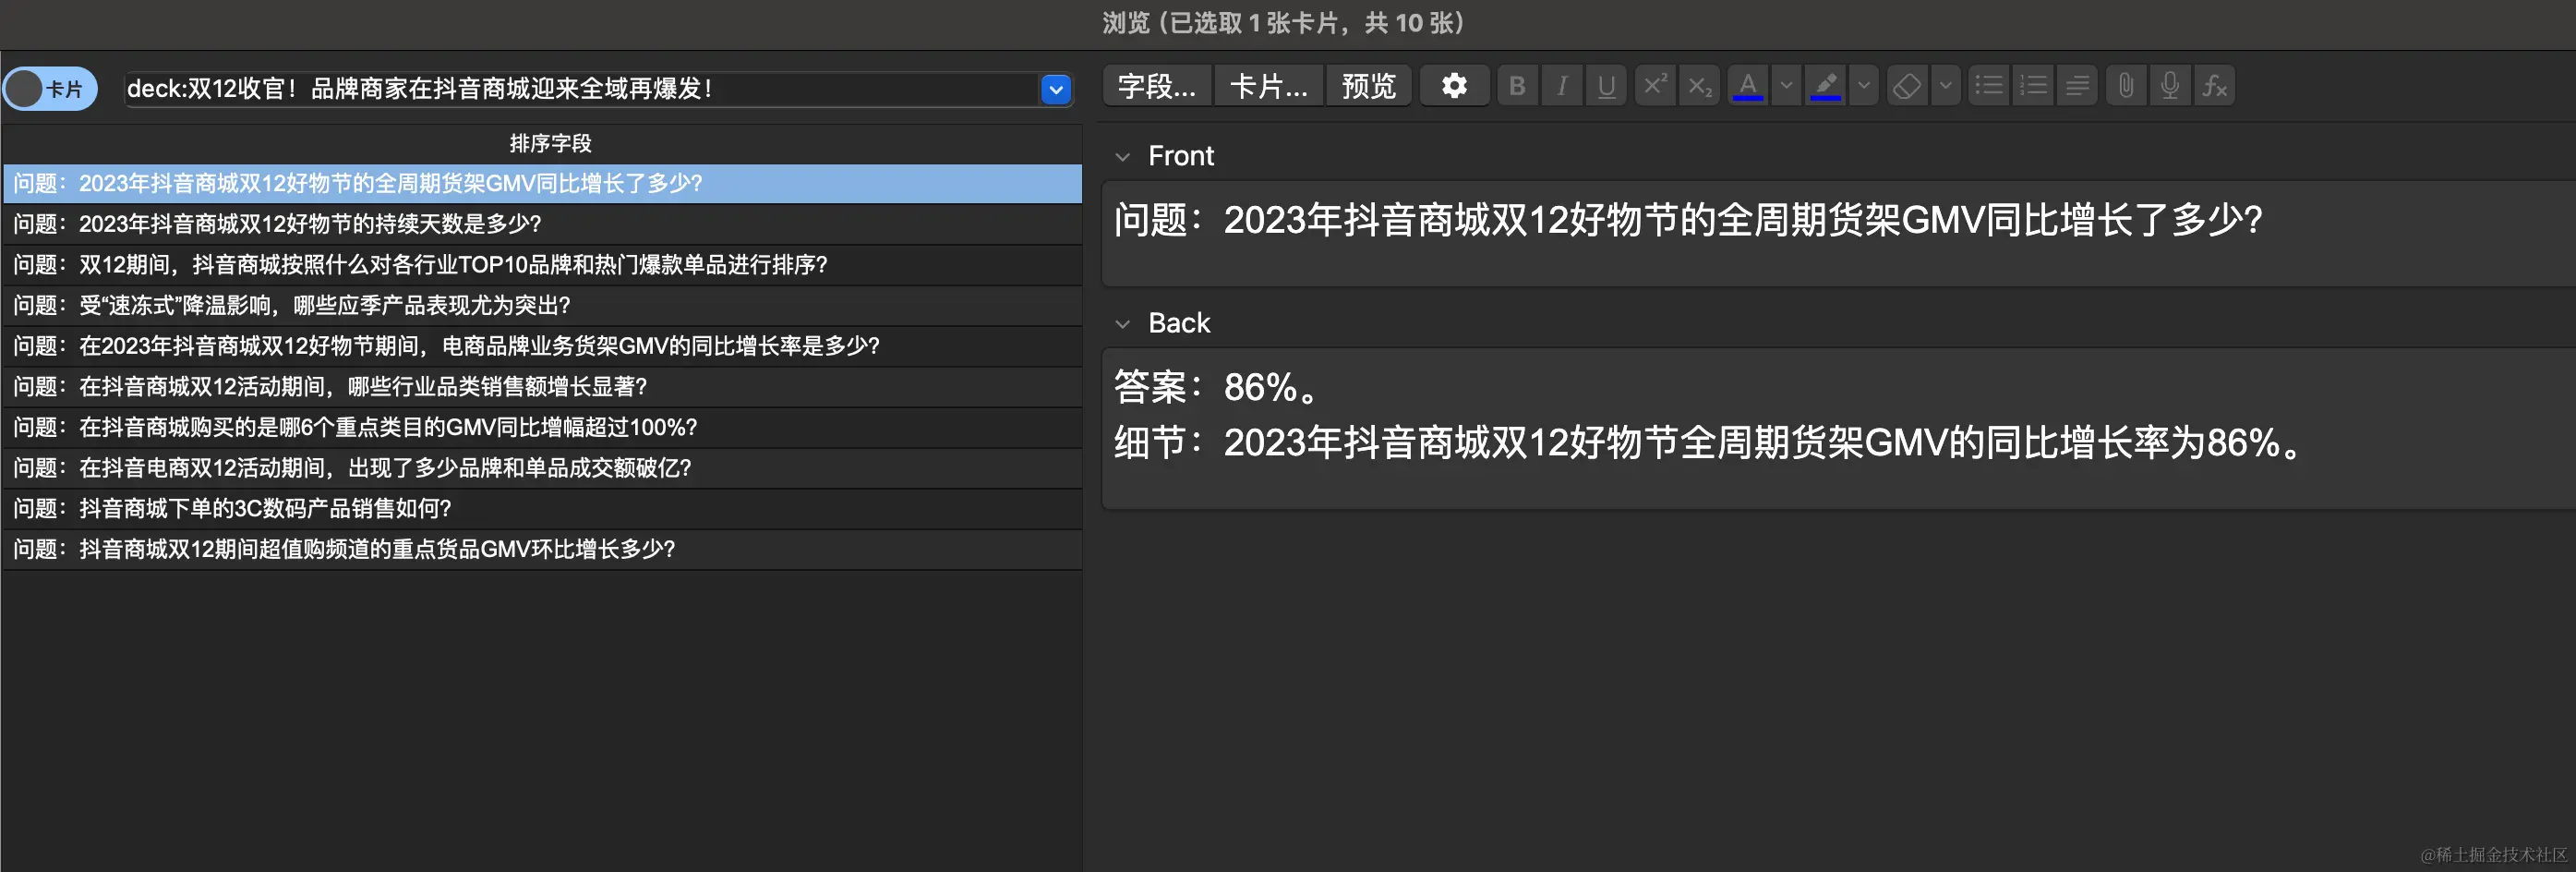Open the equations fx menu icon
This screenshot has height=872, width=2576.
[2214, 86]
